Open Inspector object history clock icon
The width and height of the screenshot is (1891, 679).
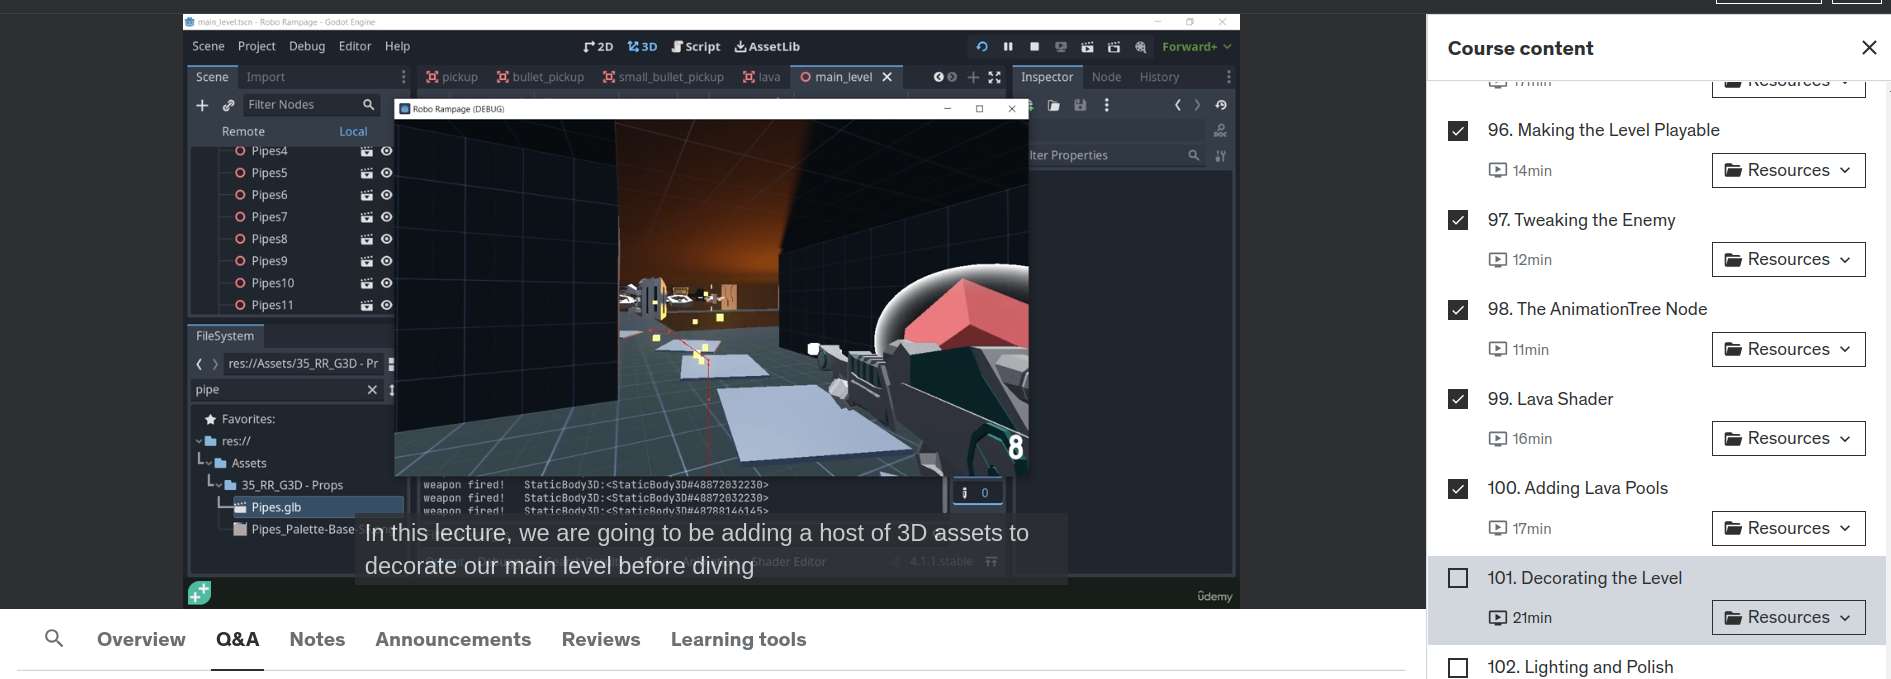point(1220,105)
